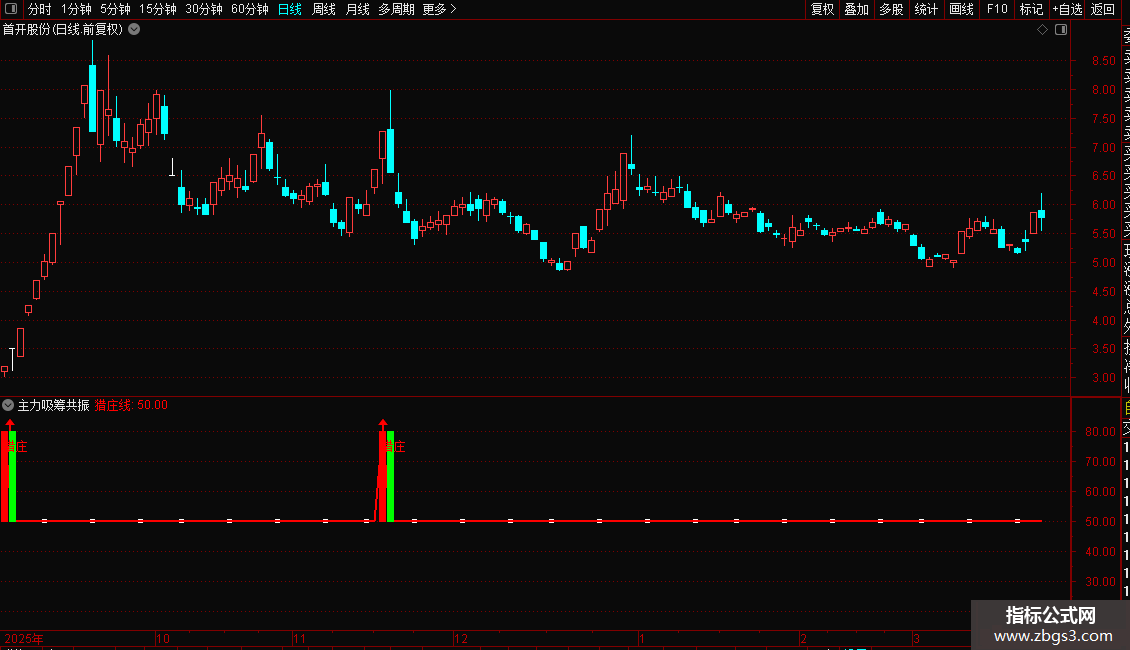Viewport: 1130px width, 650px height.
Task: Open the 复权 adjustment option
Action: pos(822,9)
